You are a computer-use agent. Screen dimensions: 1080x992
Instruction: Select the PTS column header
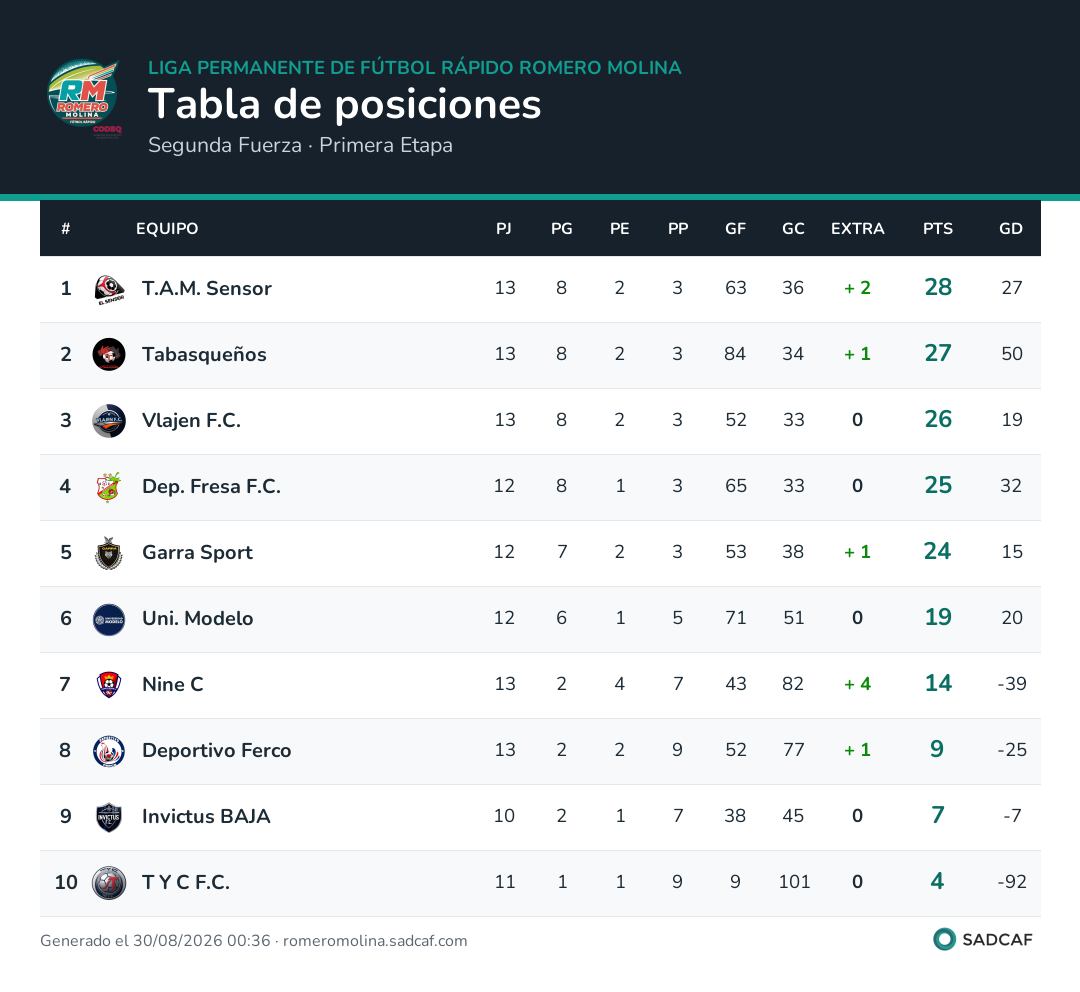tap(937, 229)
